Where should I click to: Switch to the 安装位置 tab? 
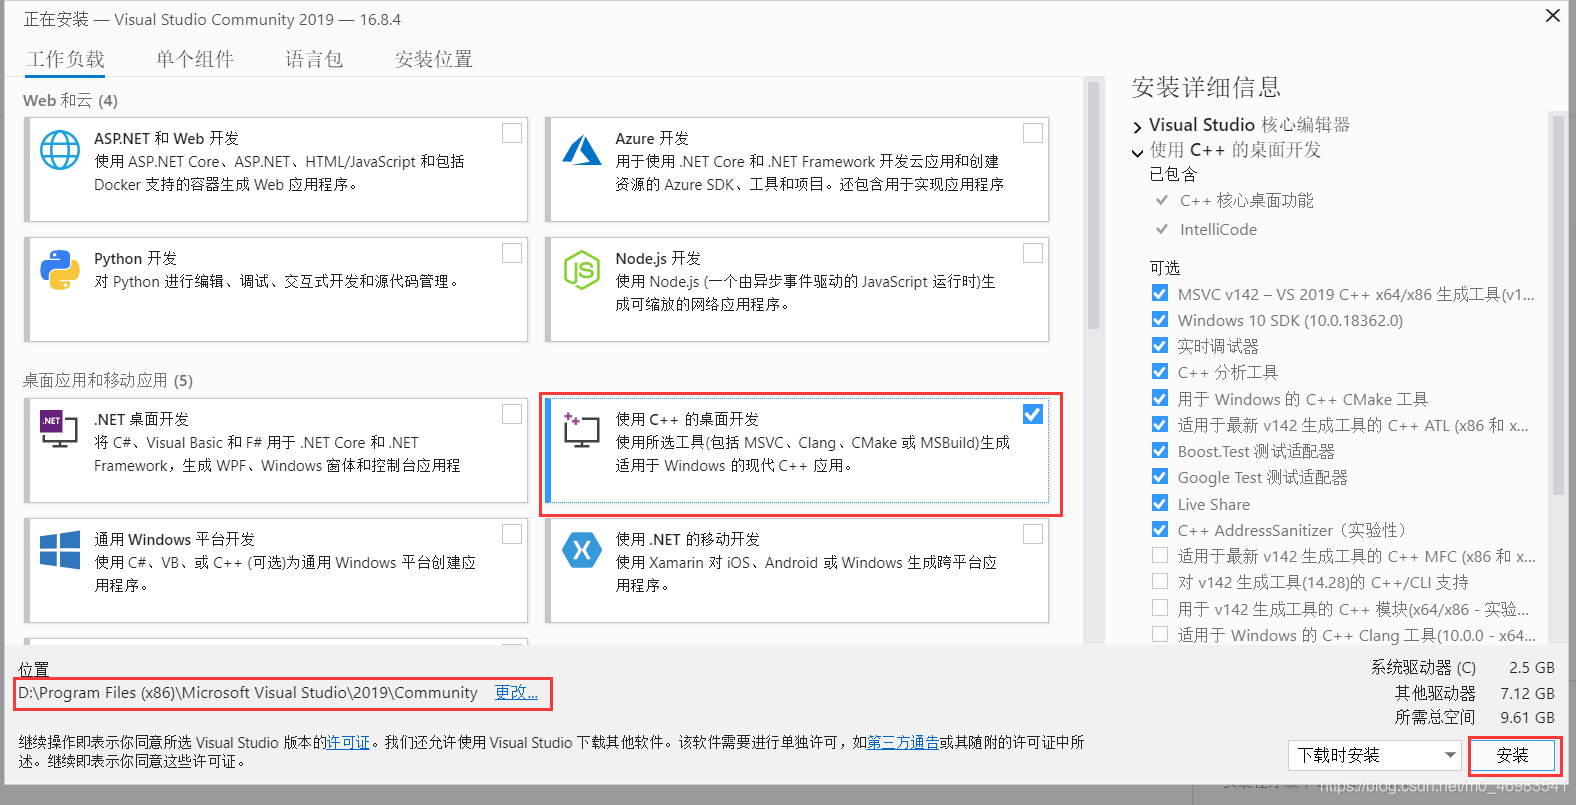click(434, 59)
